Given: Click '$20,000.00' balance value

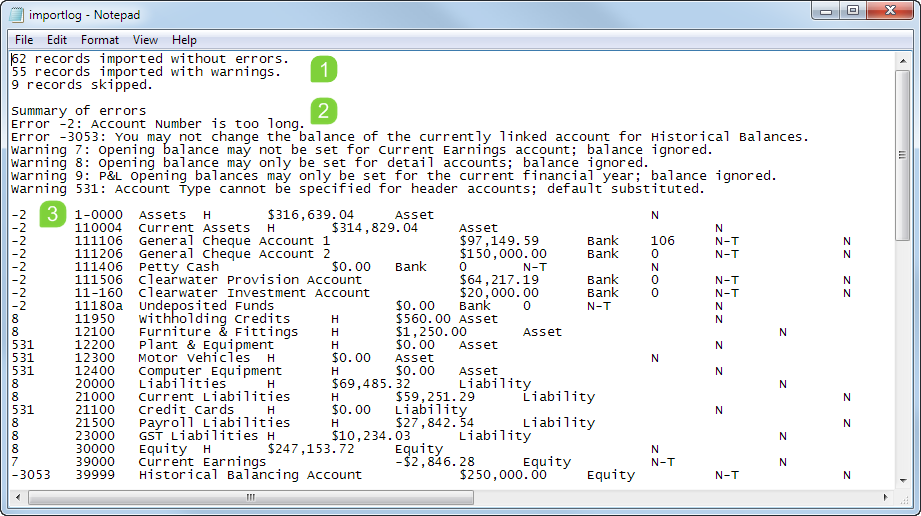Looking at the screenshot, I should [x=499, y=293].
